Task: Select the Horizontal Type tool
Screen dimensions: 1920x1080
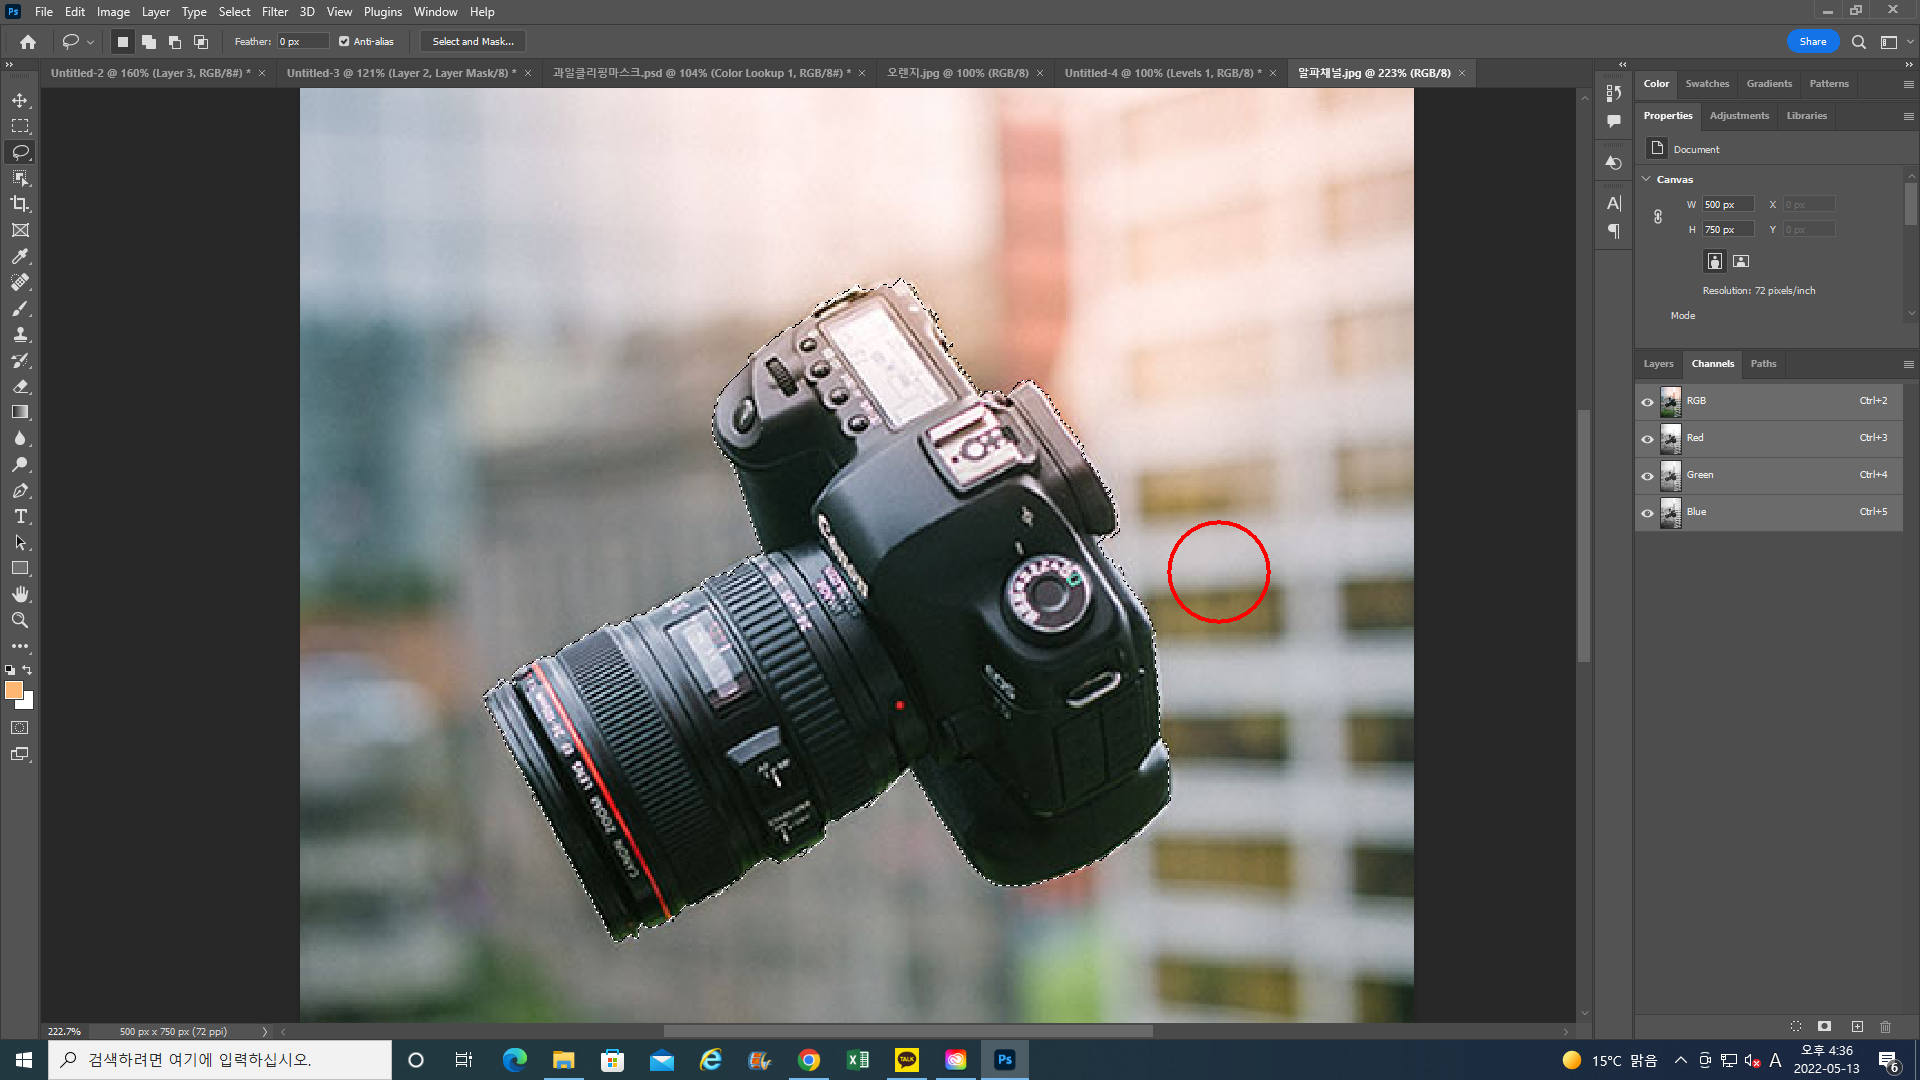Action: point(20,516)
